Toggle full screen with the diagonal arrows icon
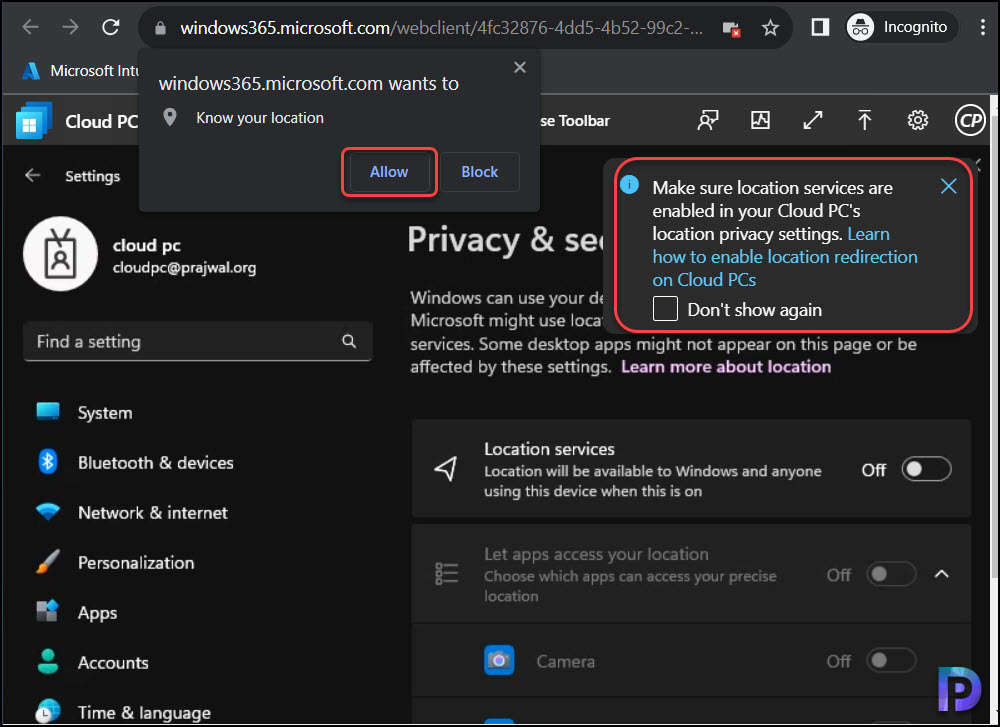This screenshot has height=727, width=1000. point(812,120)
